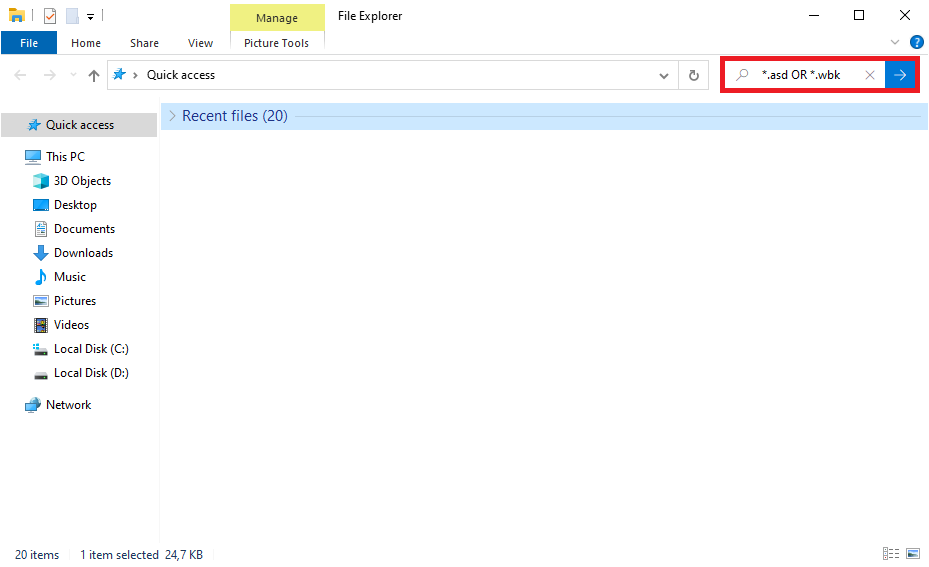Clear the search box text

point(870,75)
